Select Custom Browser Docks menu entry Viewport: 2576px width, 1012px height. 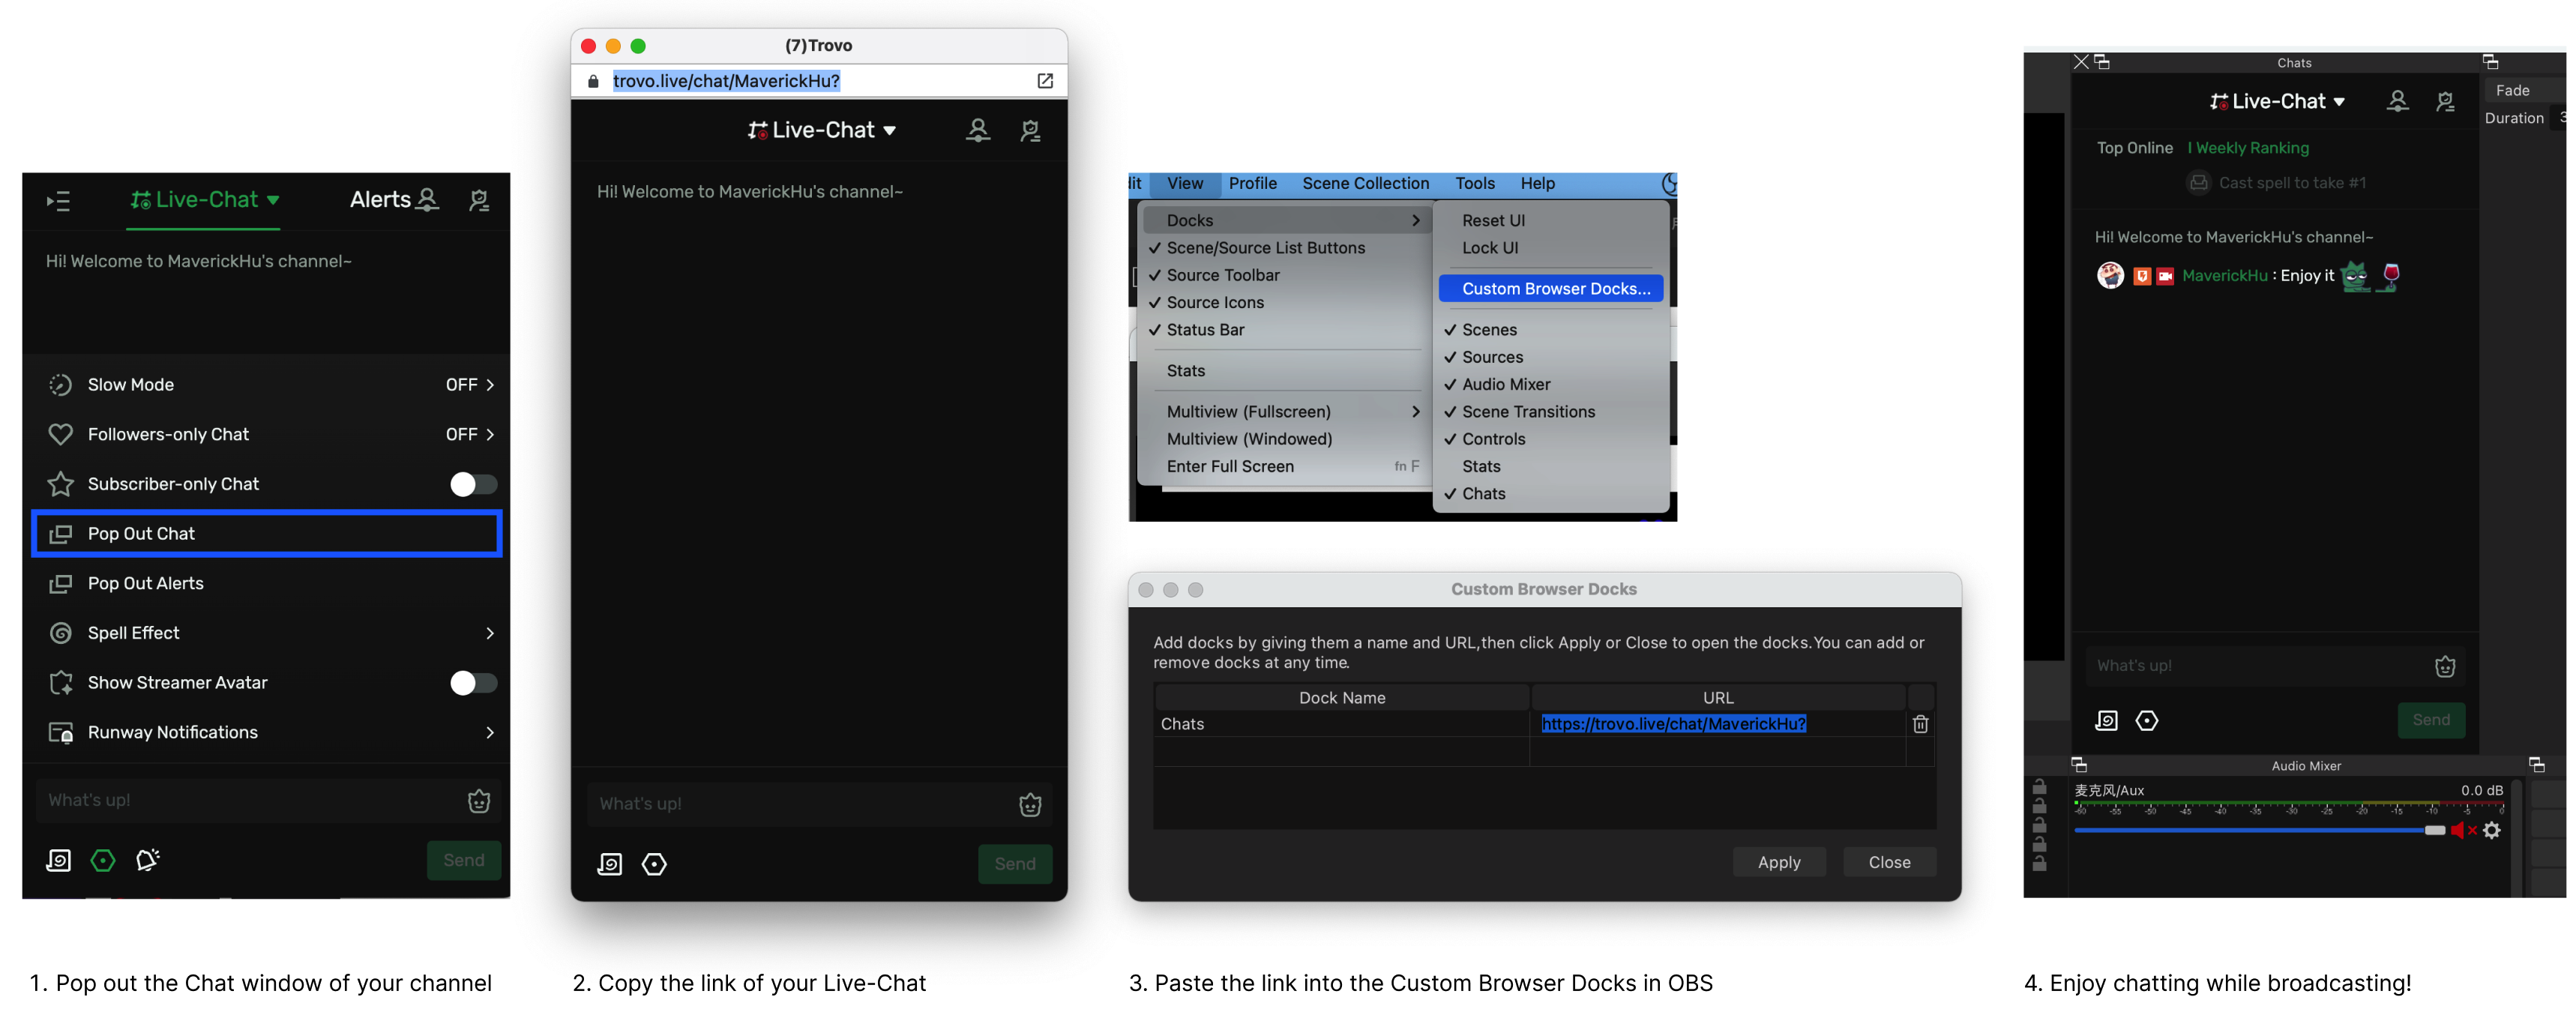tap(1554, 288)
